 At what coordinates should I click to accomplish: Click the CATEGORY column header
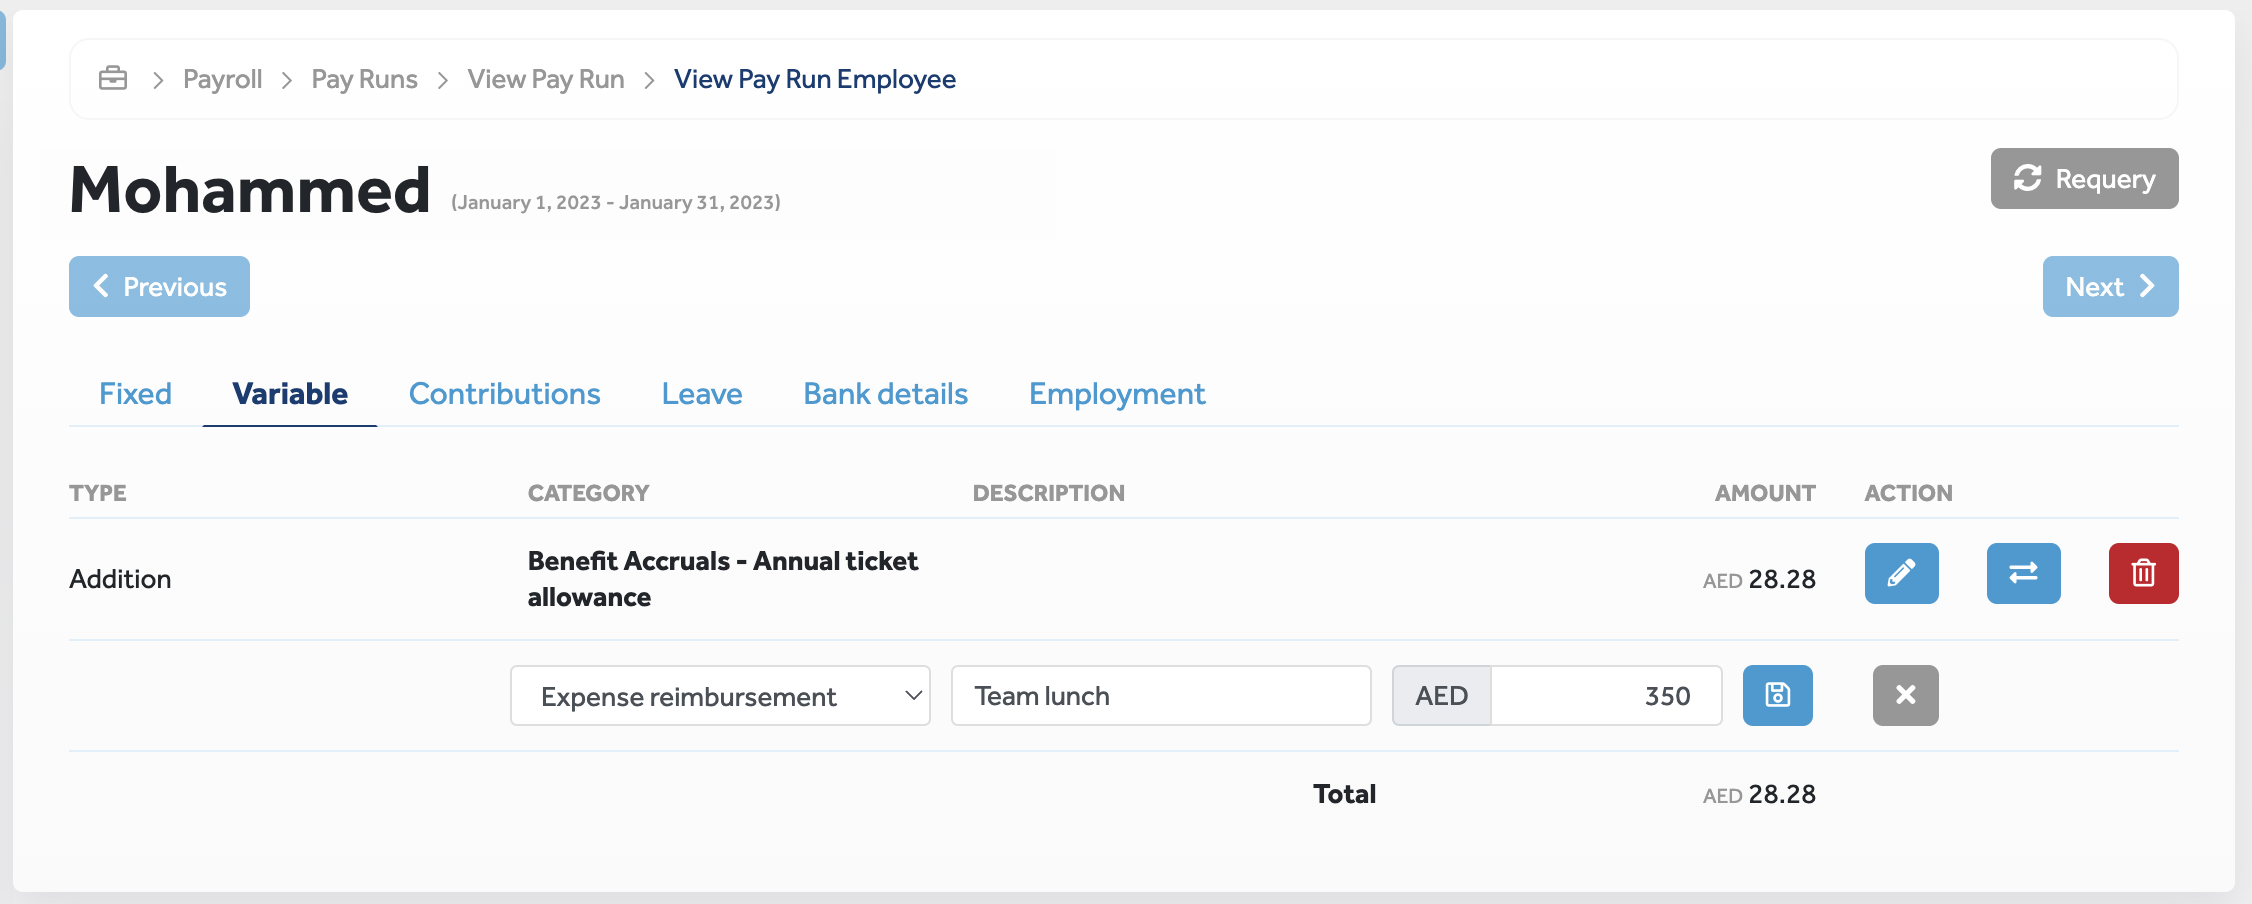point(588,493)
